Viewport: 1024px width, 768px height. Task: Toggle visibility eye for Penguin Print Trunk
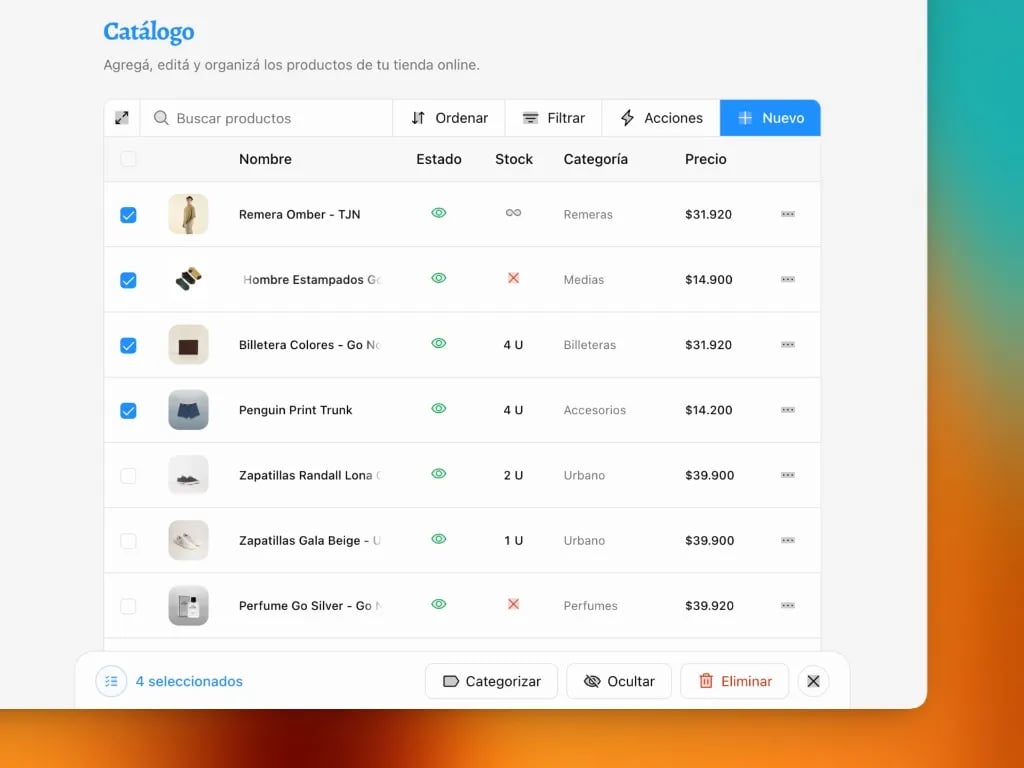439,409
